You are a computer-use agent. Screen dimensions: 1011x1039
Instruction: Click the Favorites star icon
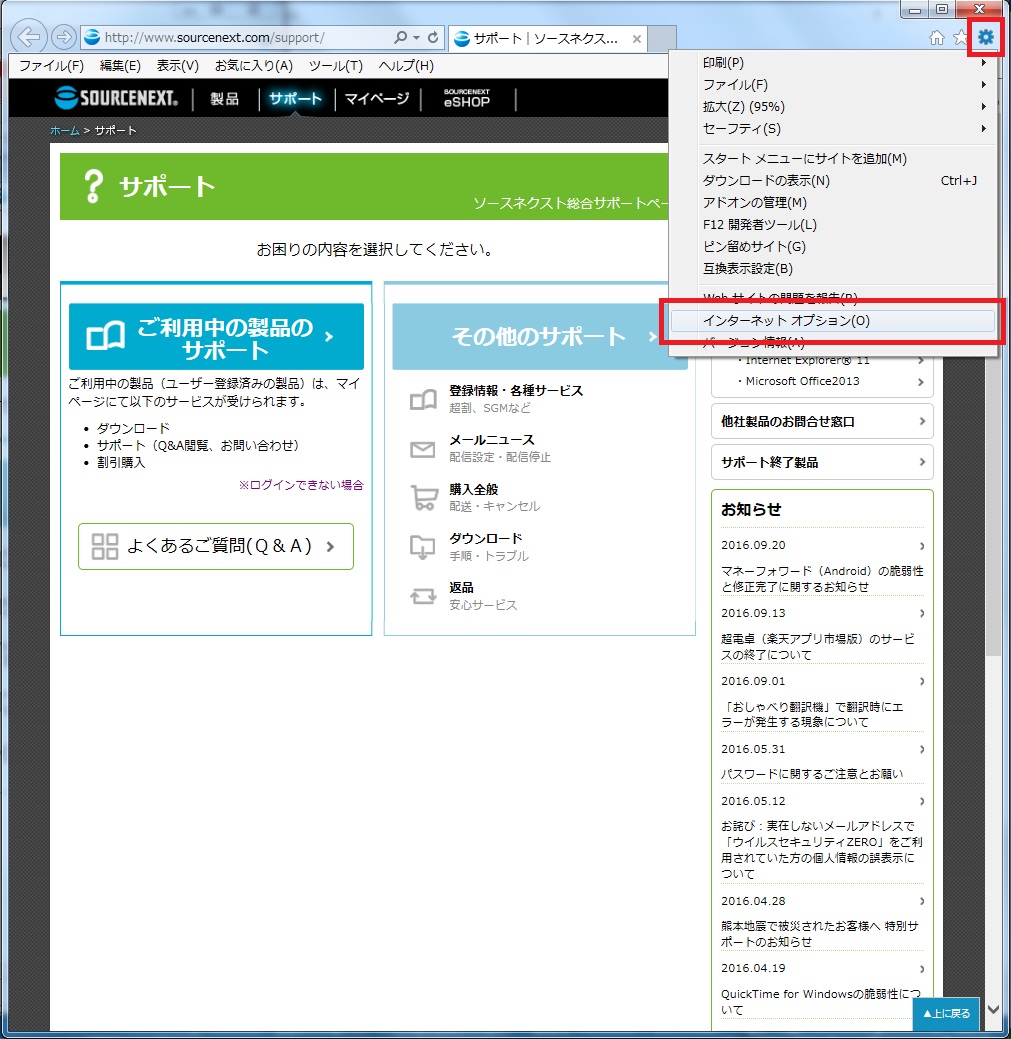[x=960, y=38]
